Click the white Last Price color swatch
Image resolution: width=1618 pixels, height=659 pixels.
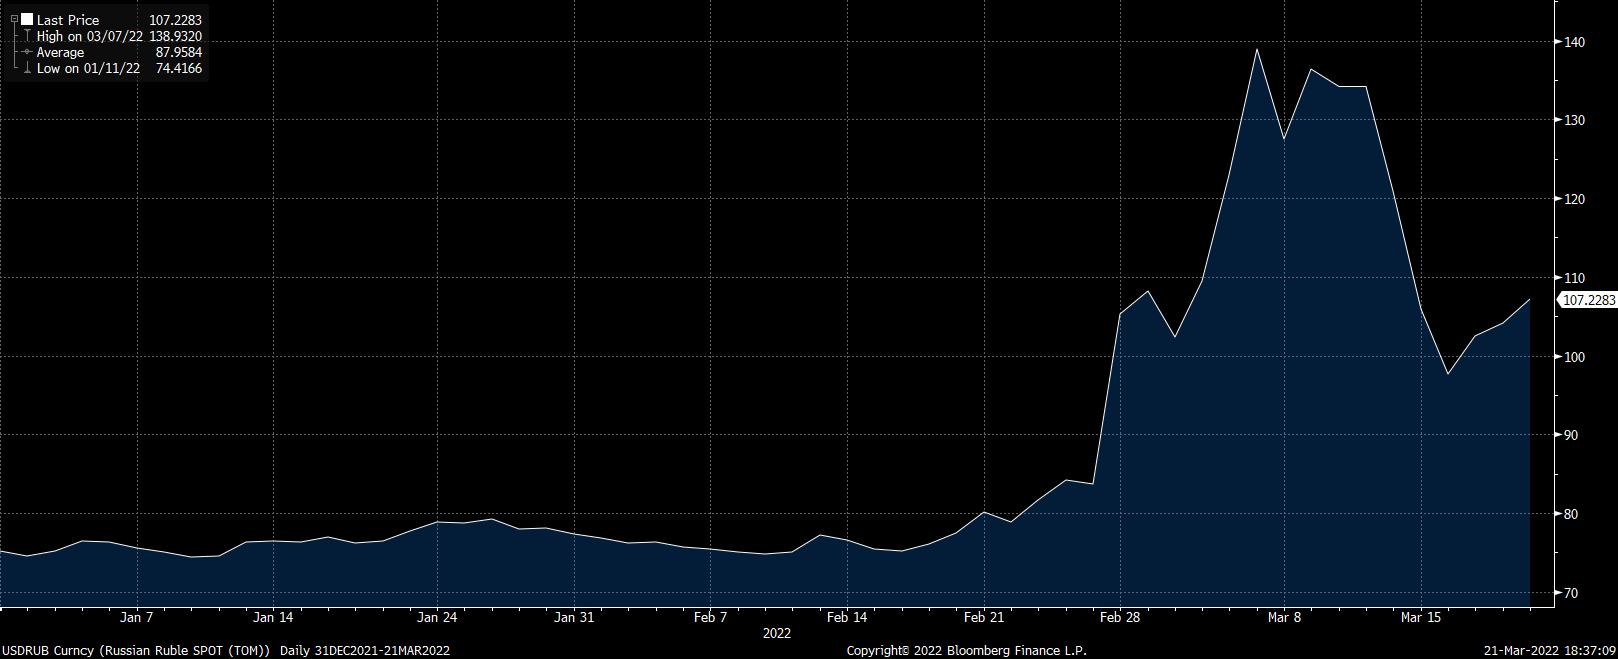(x=27, y=20)
